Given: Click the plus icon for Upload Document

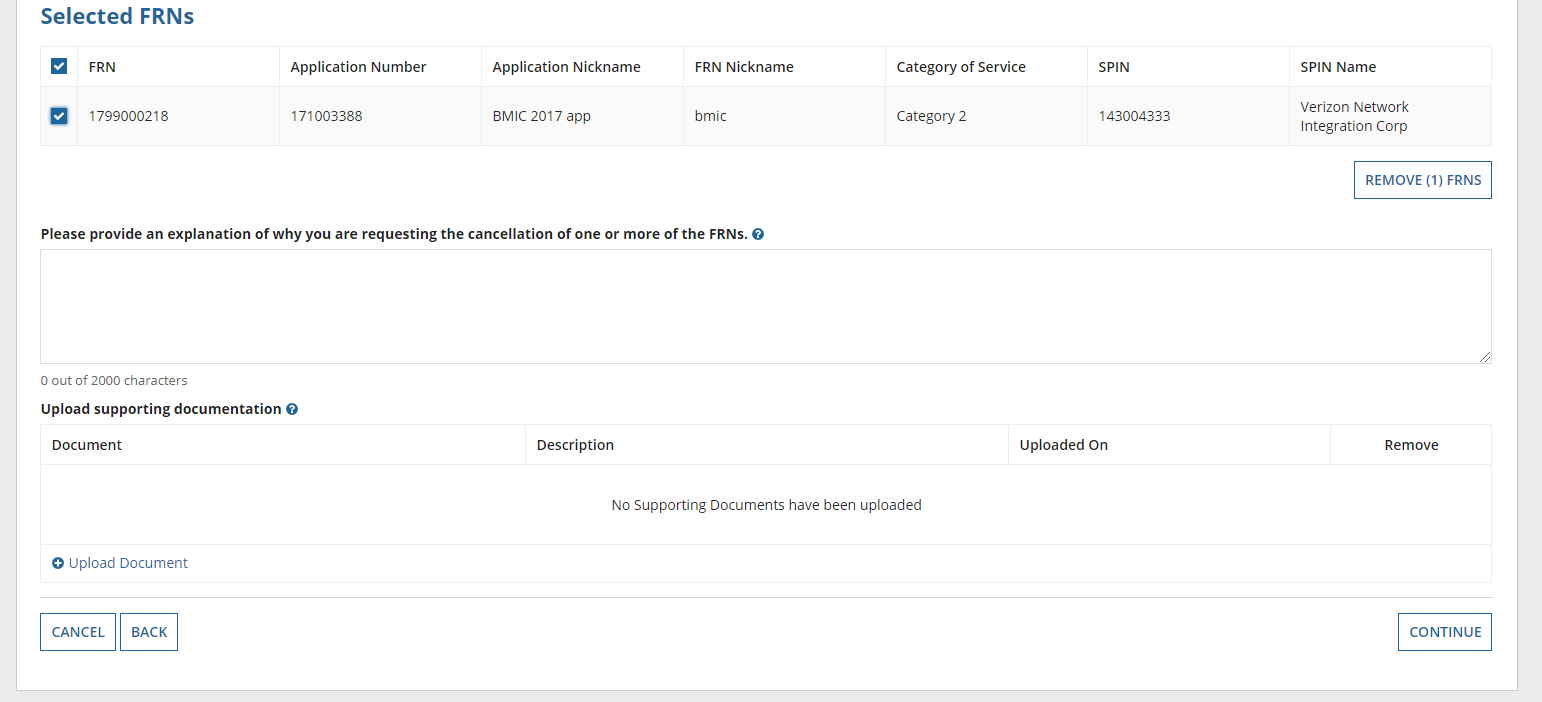Looking at the screenshot, I should (x=58, y=563).
